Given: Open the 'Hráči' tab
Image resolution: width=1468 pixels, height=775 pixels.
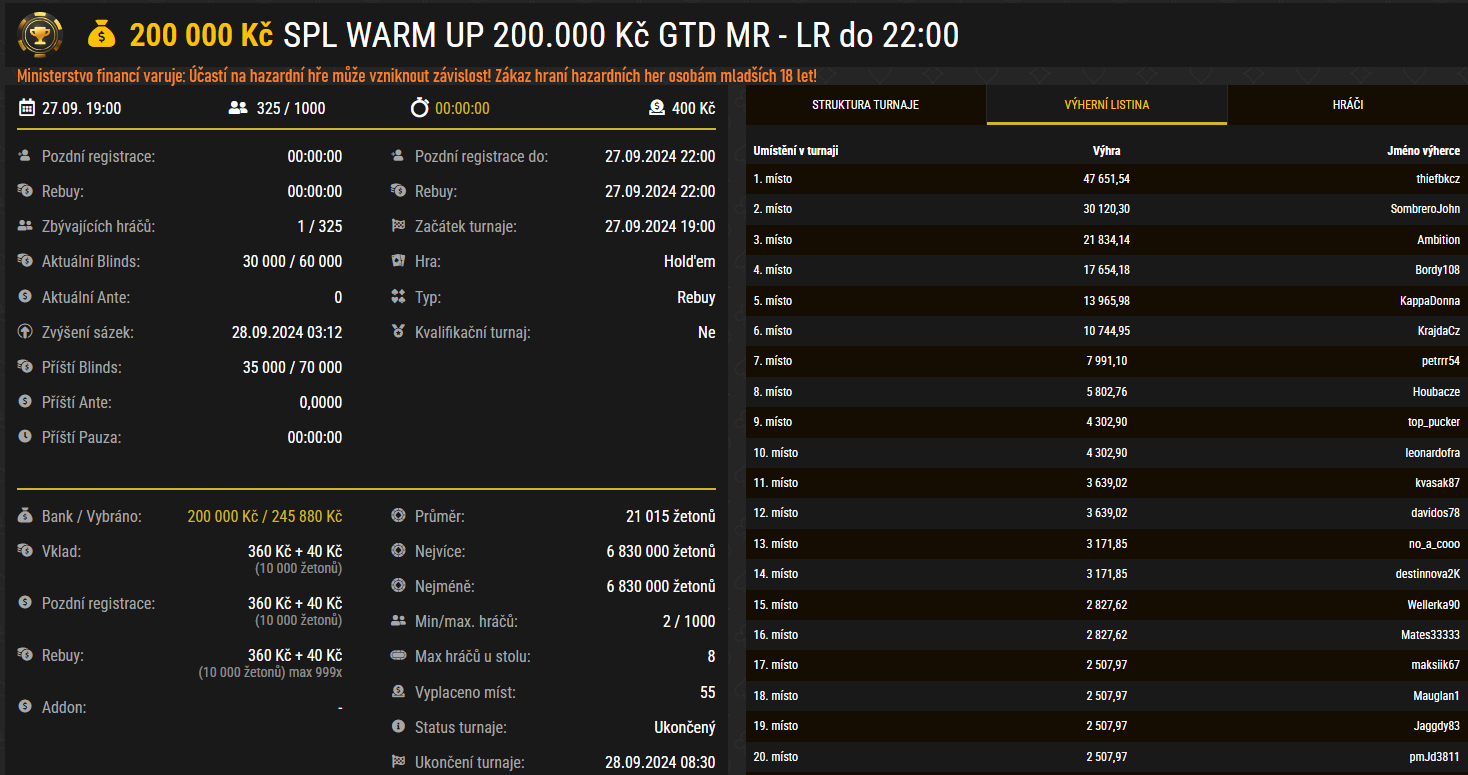Looking at the screenshot, I should coord(1347,104).
